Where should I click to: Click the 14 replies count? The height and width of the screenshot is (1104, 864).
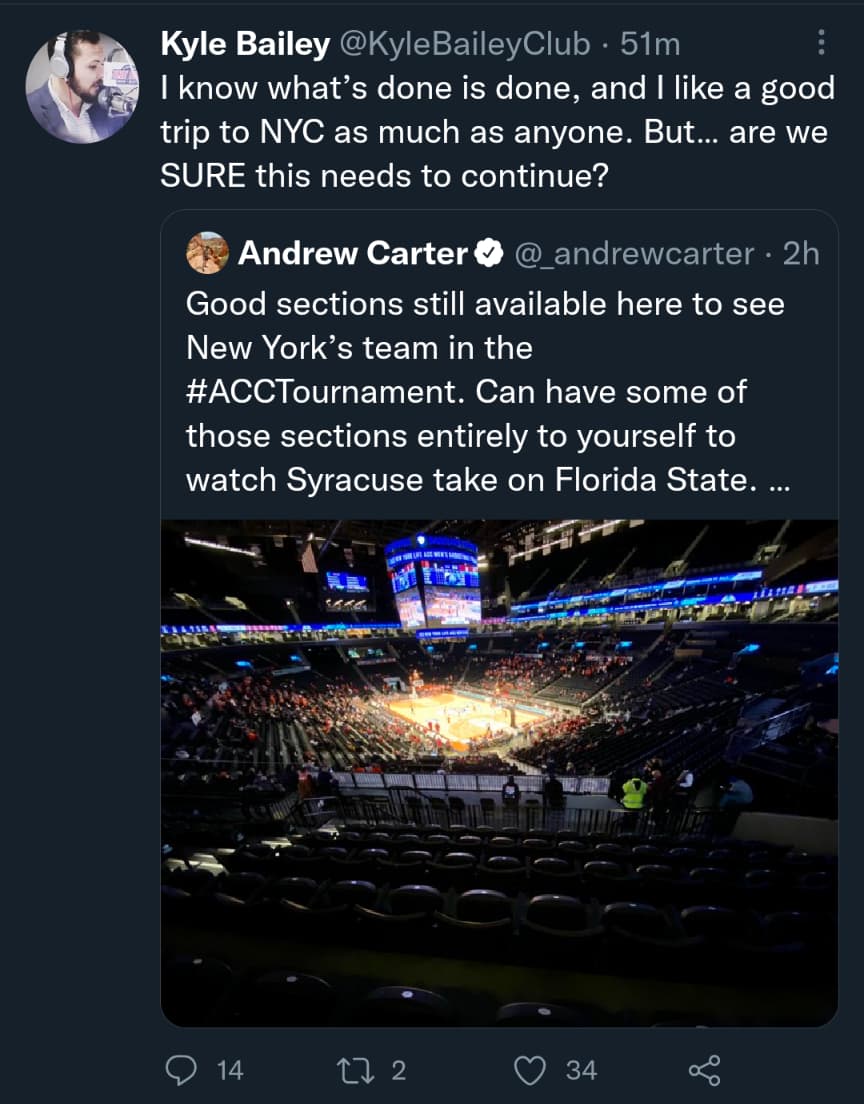click(x=229, y=1070)
